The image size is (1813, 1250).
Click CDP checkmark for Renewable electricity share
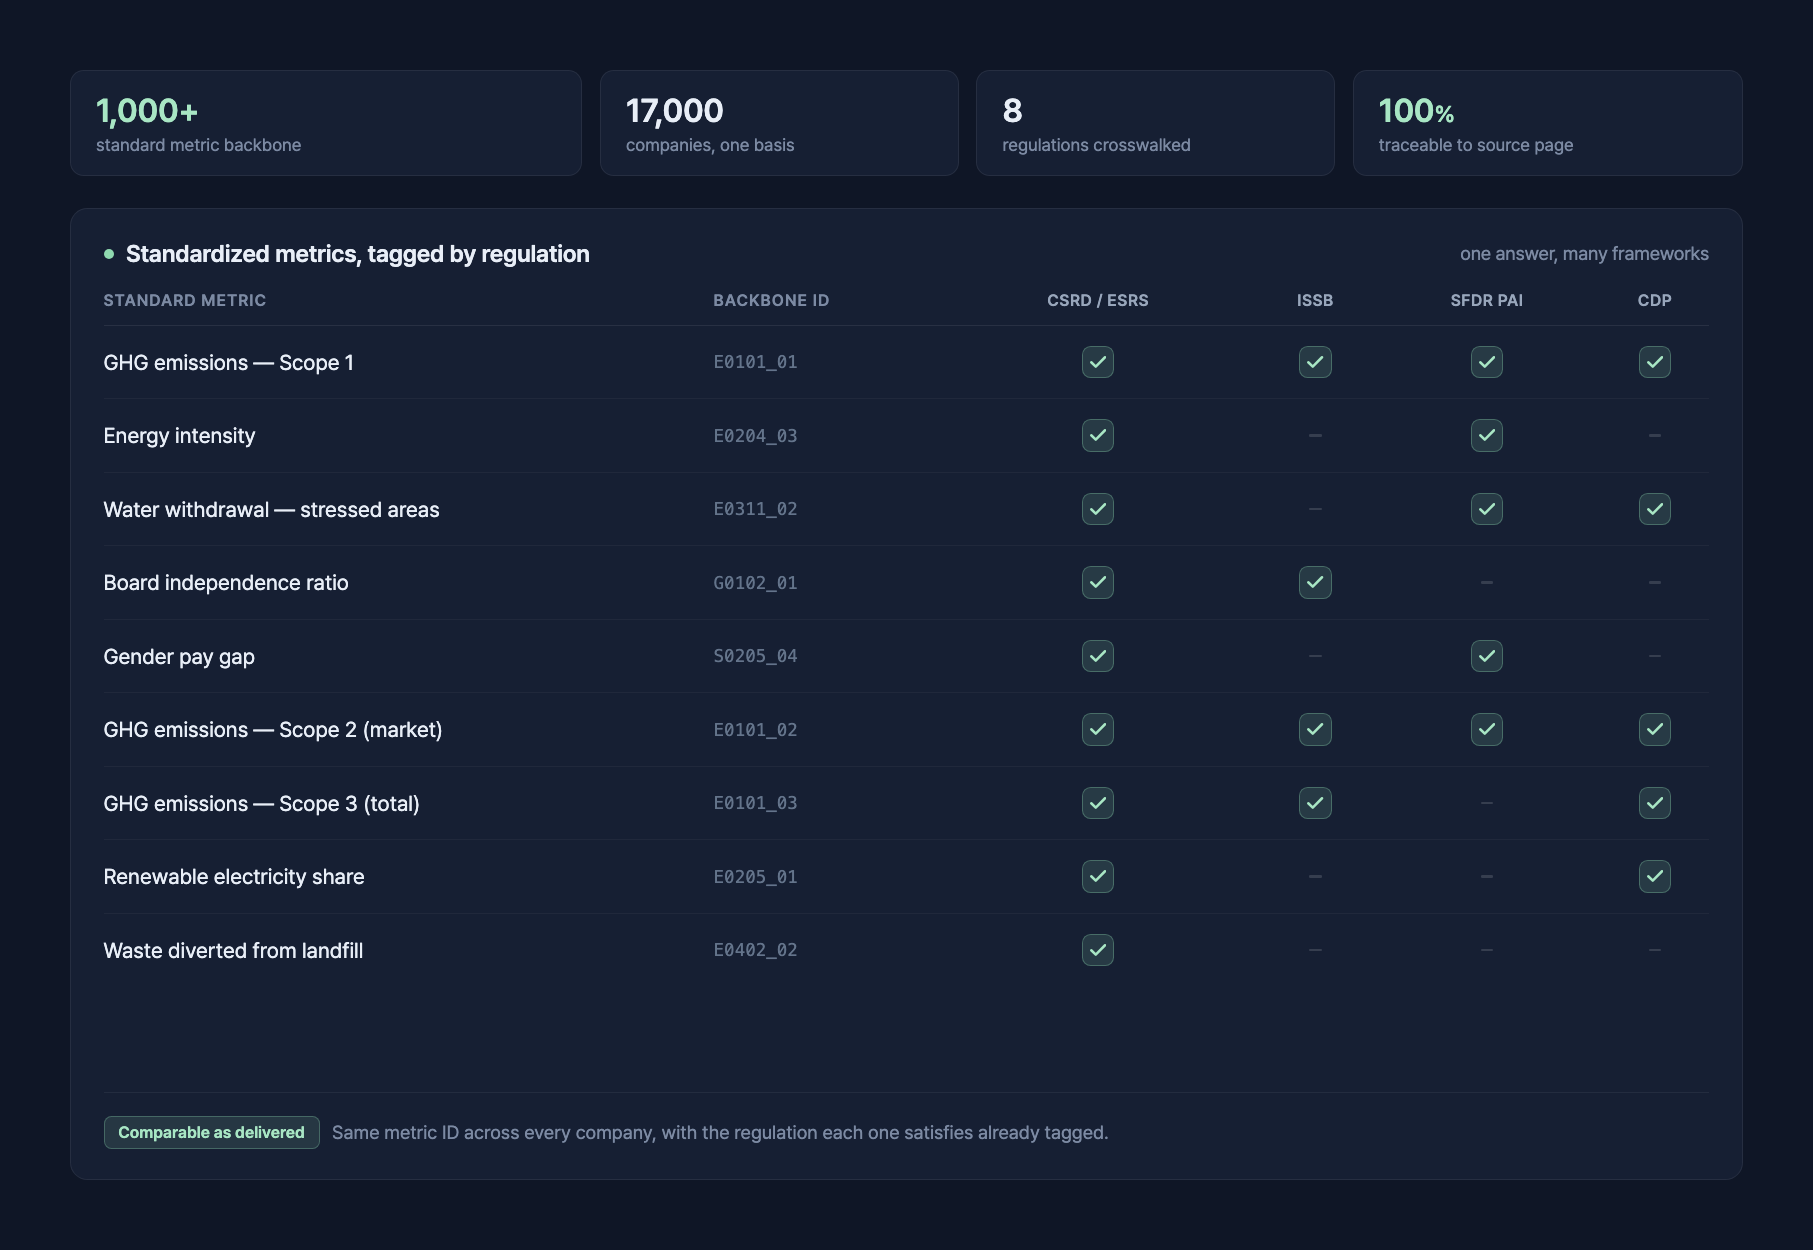pyautogui.click(x=1655, y=877)
